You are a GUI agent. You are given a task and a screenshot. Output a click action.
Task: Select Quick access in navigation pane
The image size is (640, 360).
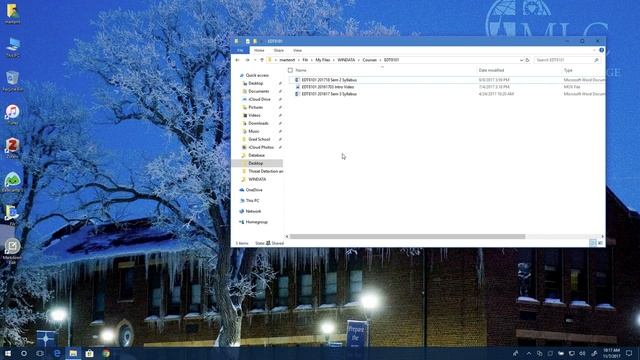[x=257, y=76]
